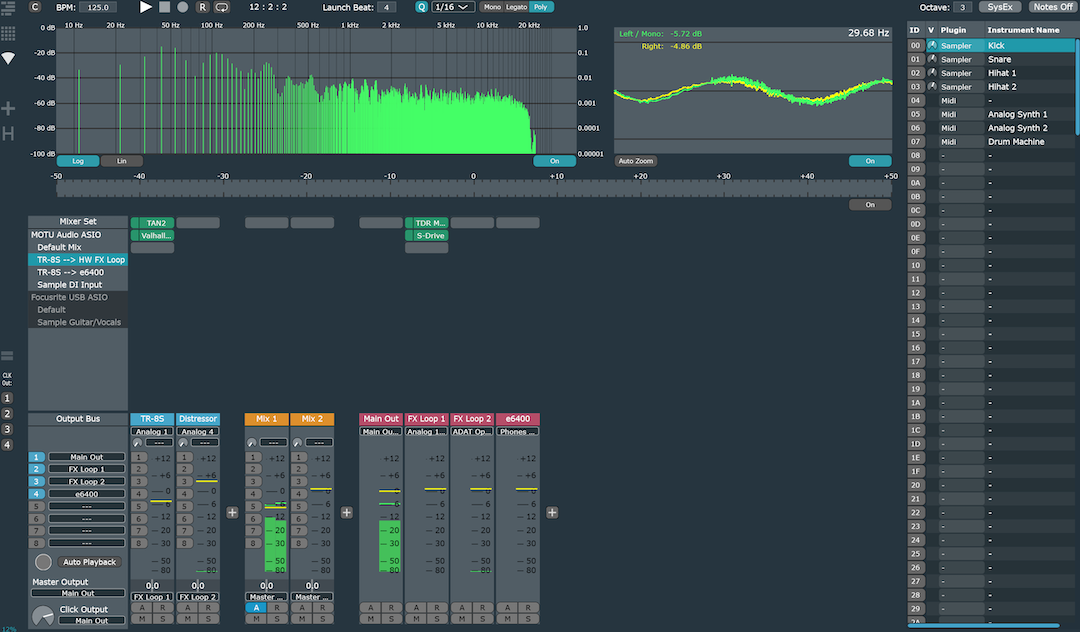The image size is (1080, 632).
Task: Click the Stop transport button
Action: 163,7
